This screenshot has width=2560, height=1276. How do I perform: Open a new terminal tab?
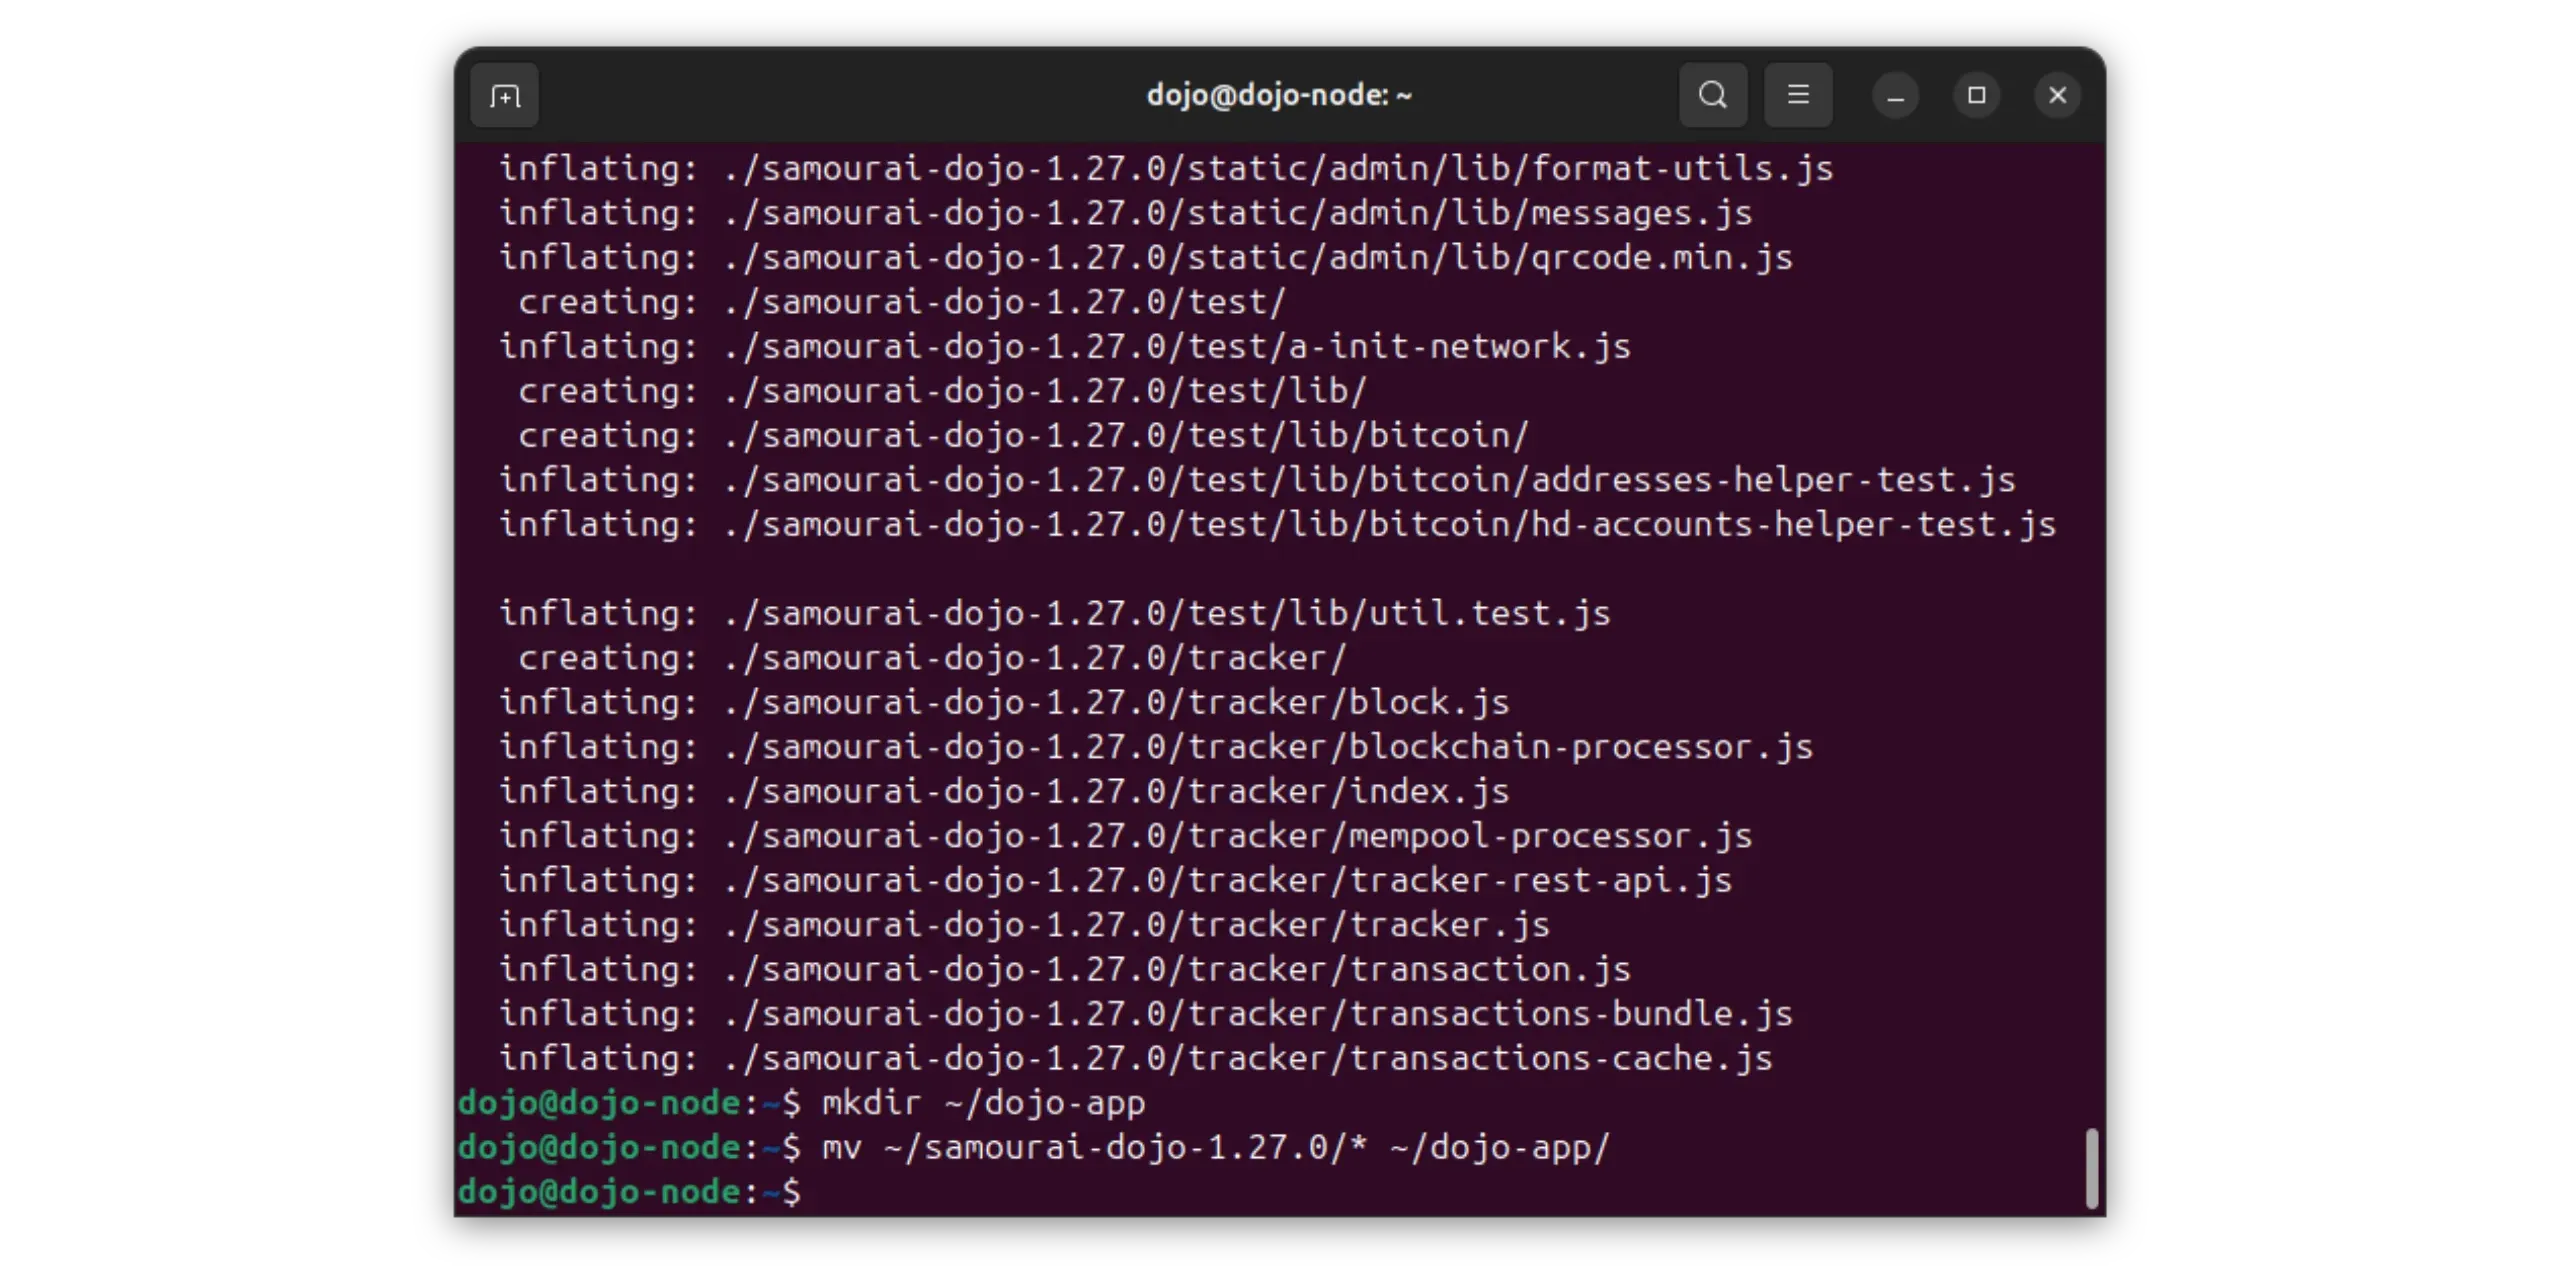pos(504,96)
